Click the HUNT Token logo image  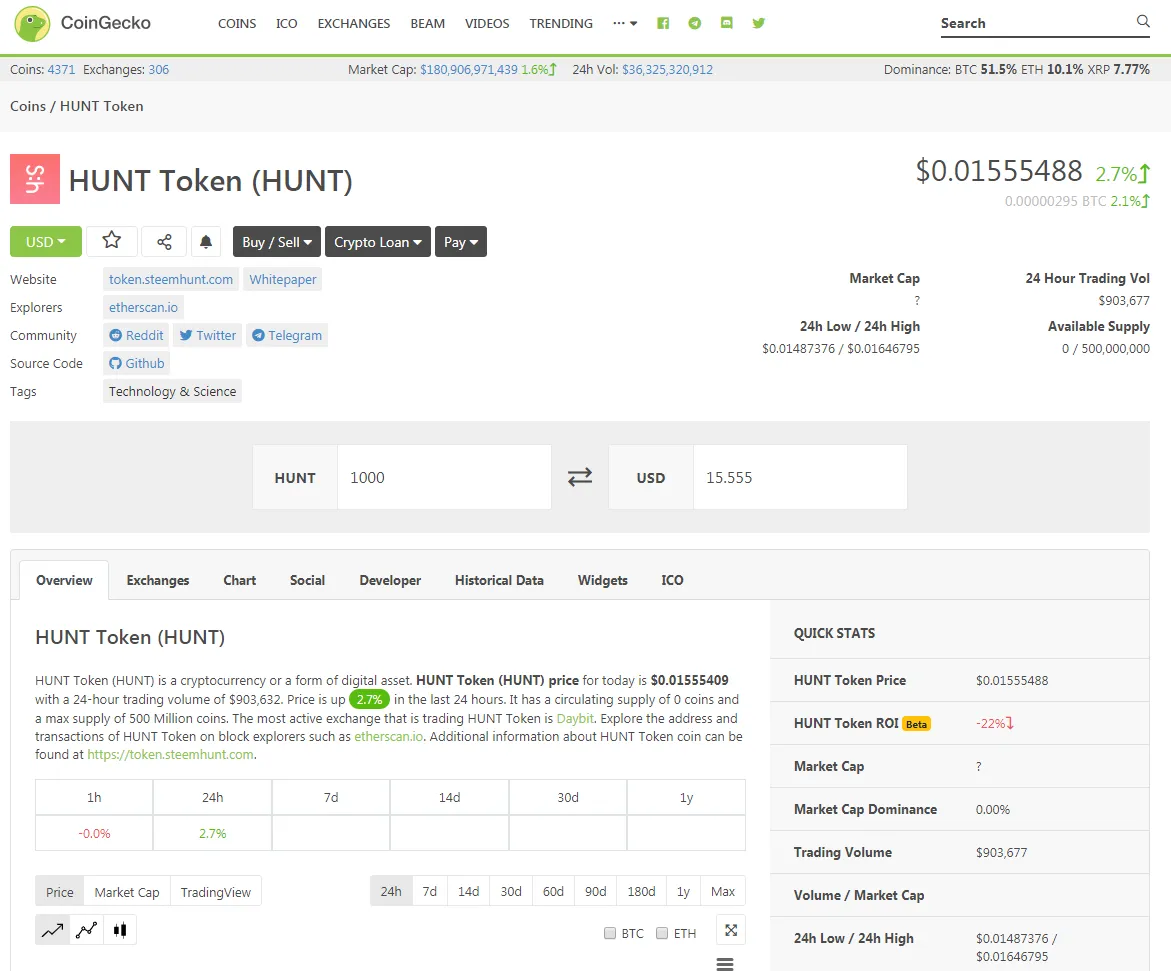(x=35, y=179)
